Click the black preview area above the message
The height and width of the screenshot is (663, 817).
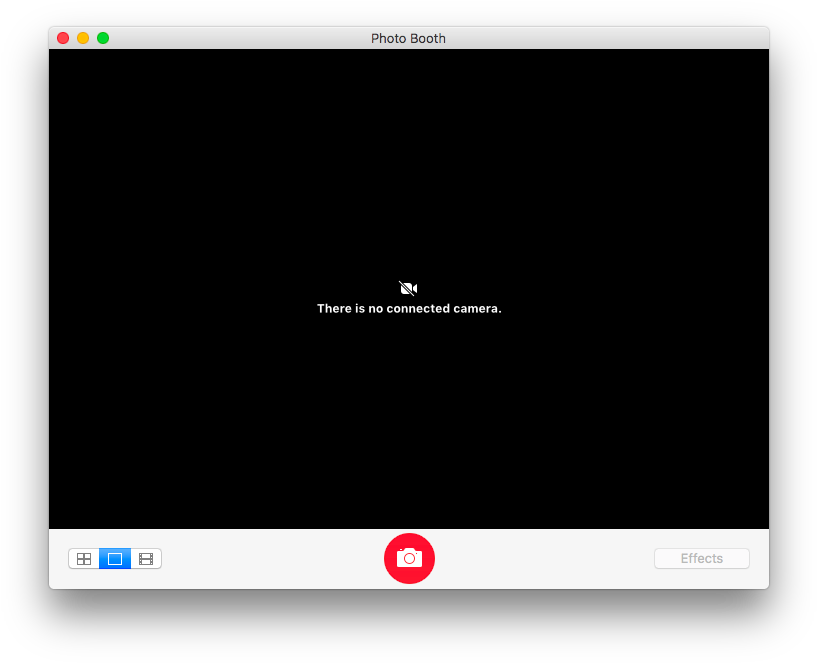[408, 160]
